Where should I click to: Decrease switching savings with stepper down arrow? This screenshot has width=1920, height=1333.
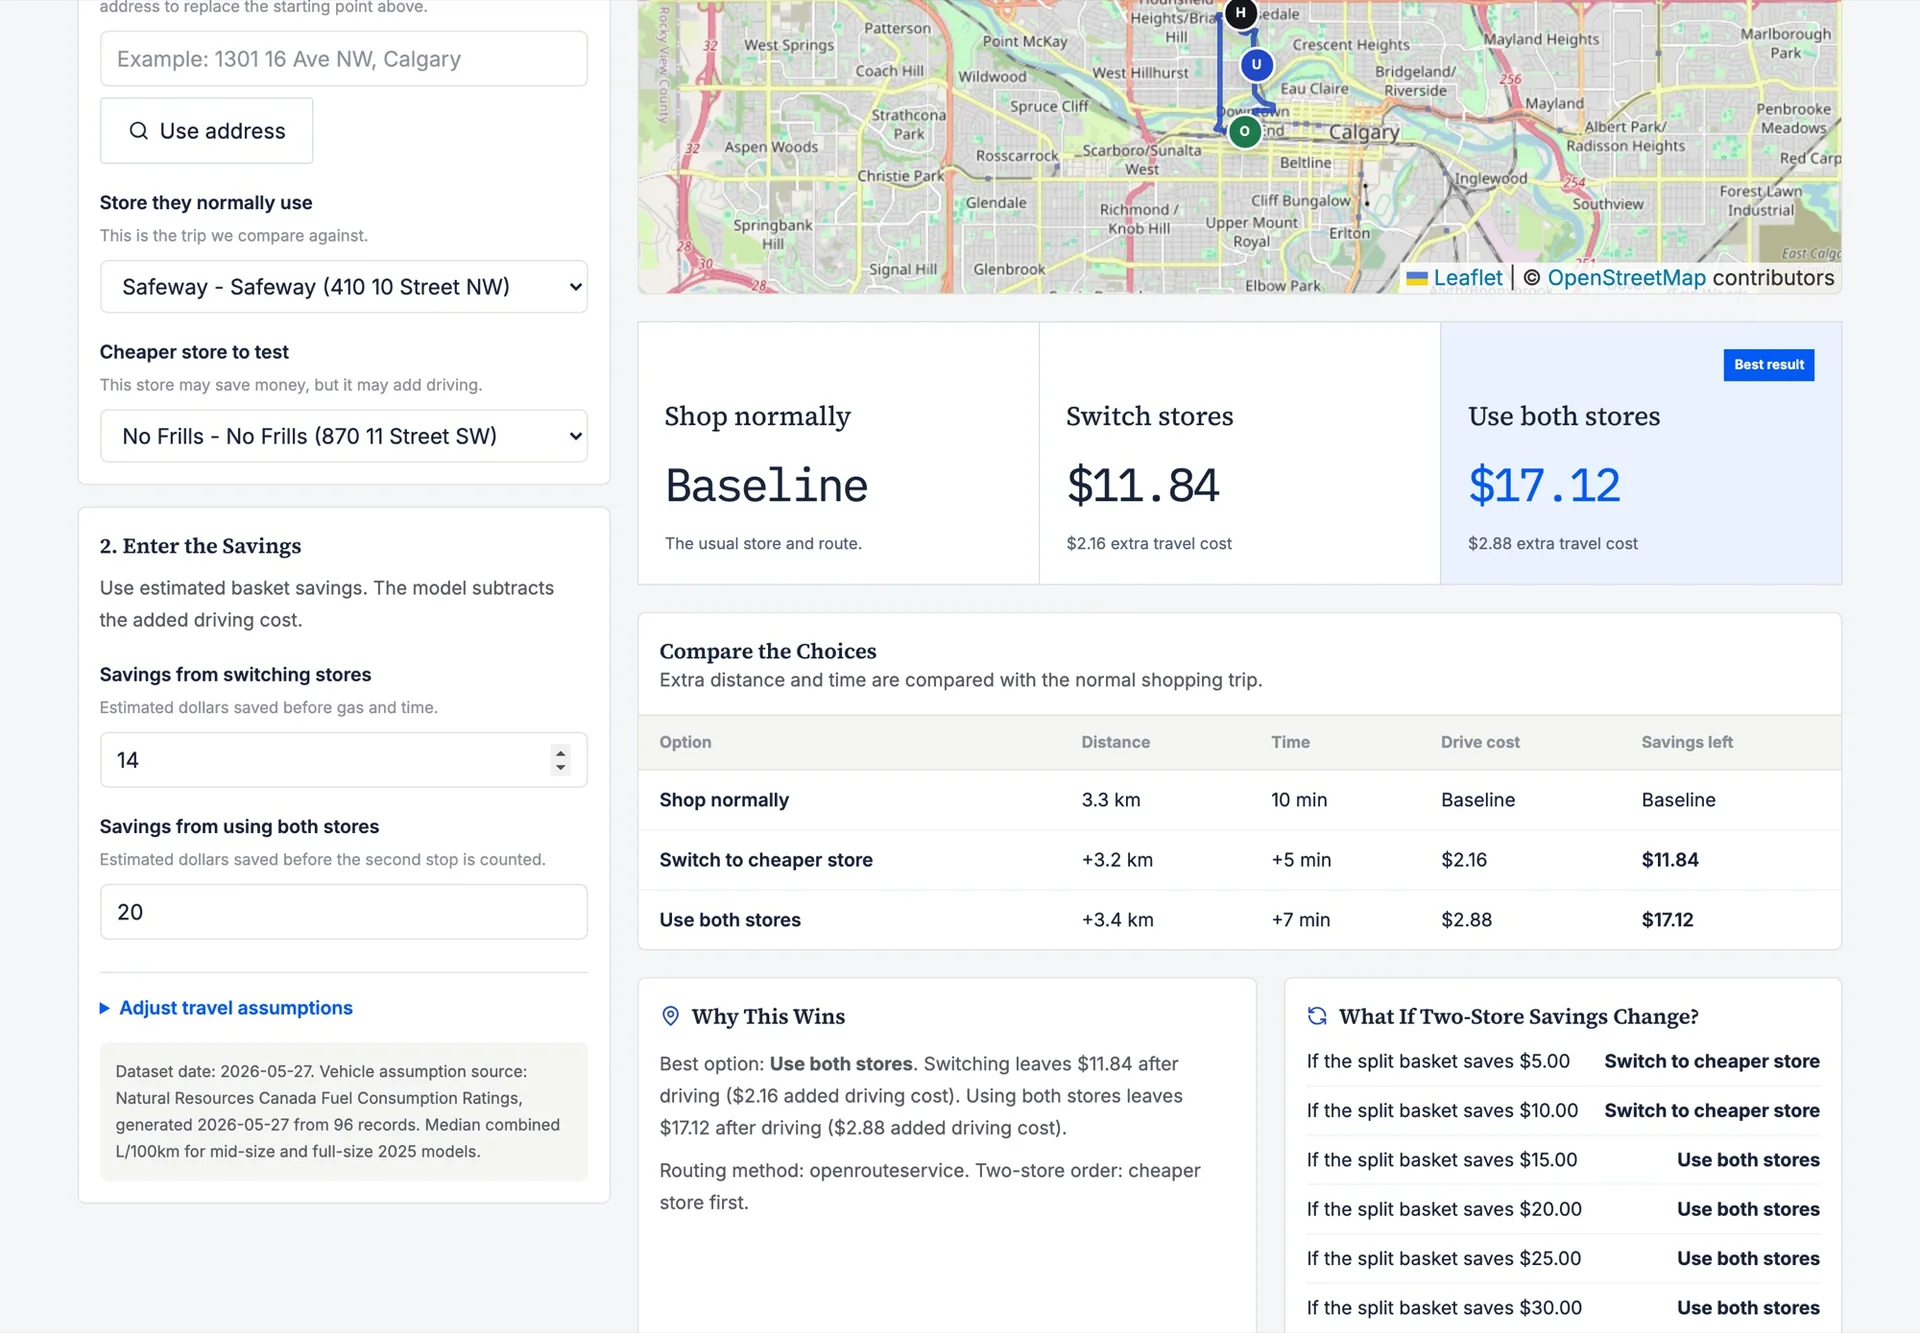tap(560, 768)
